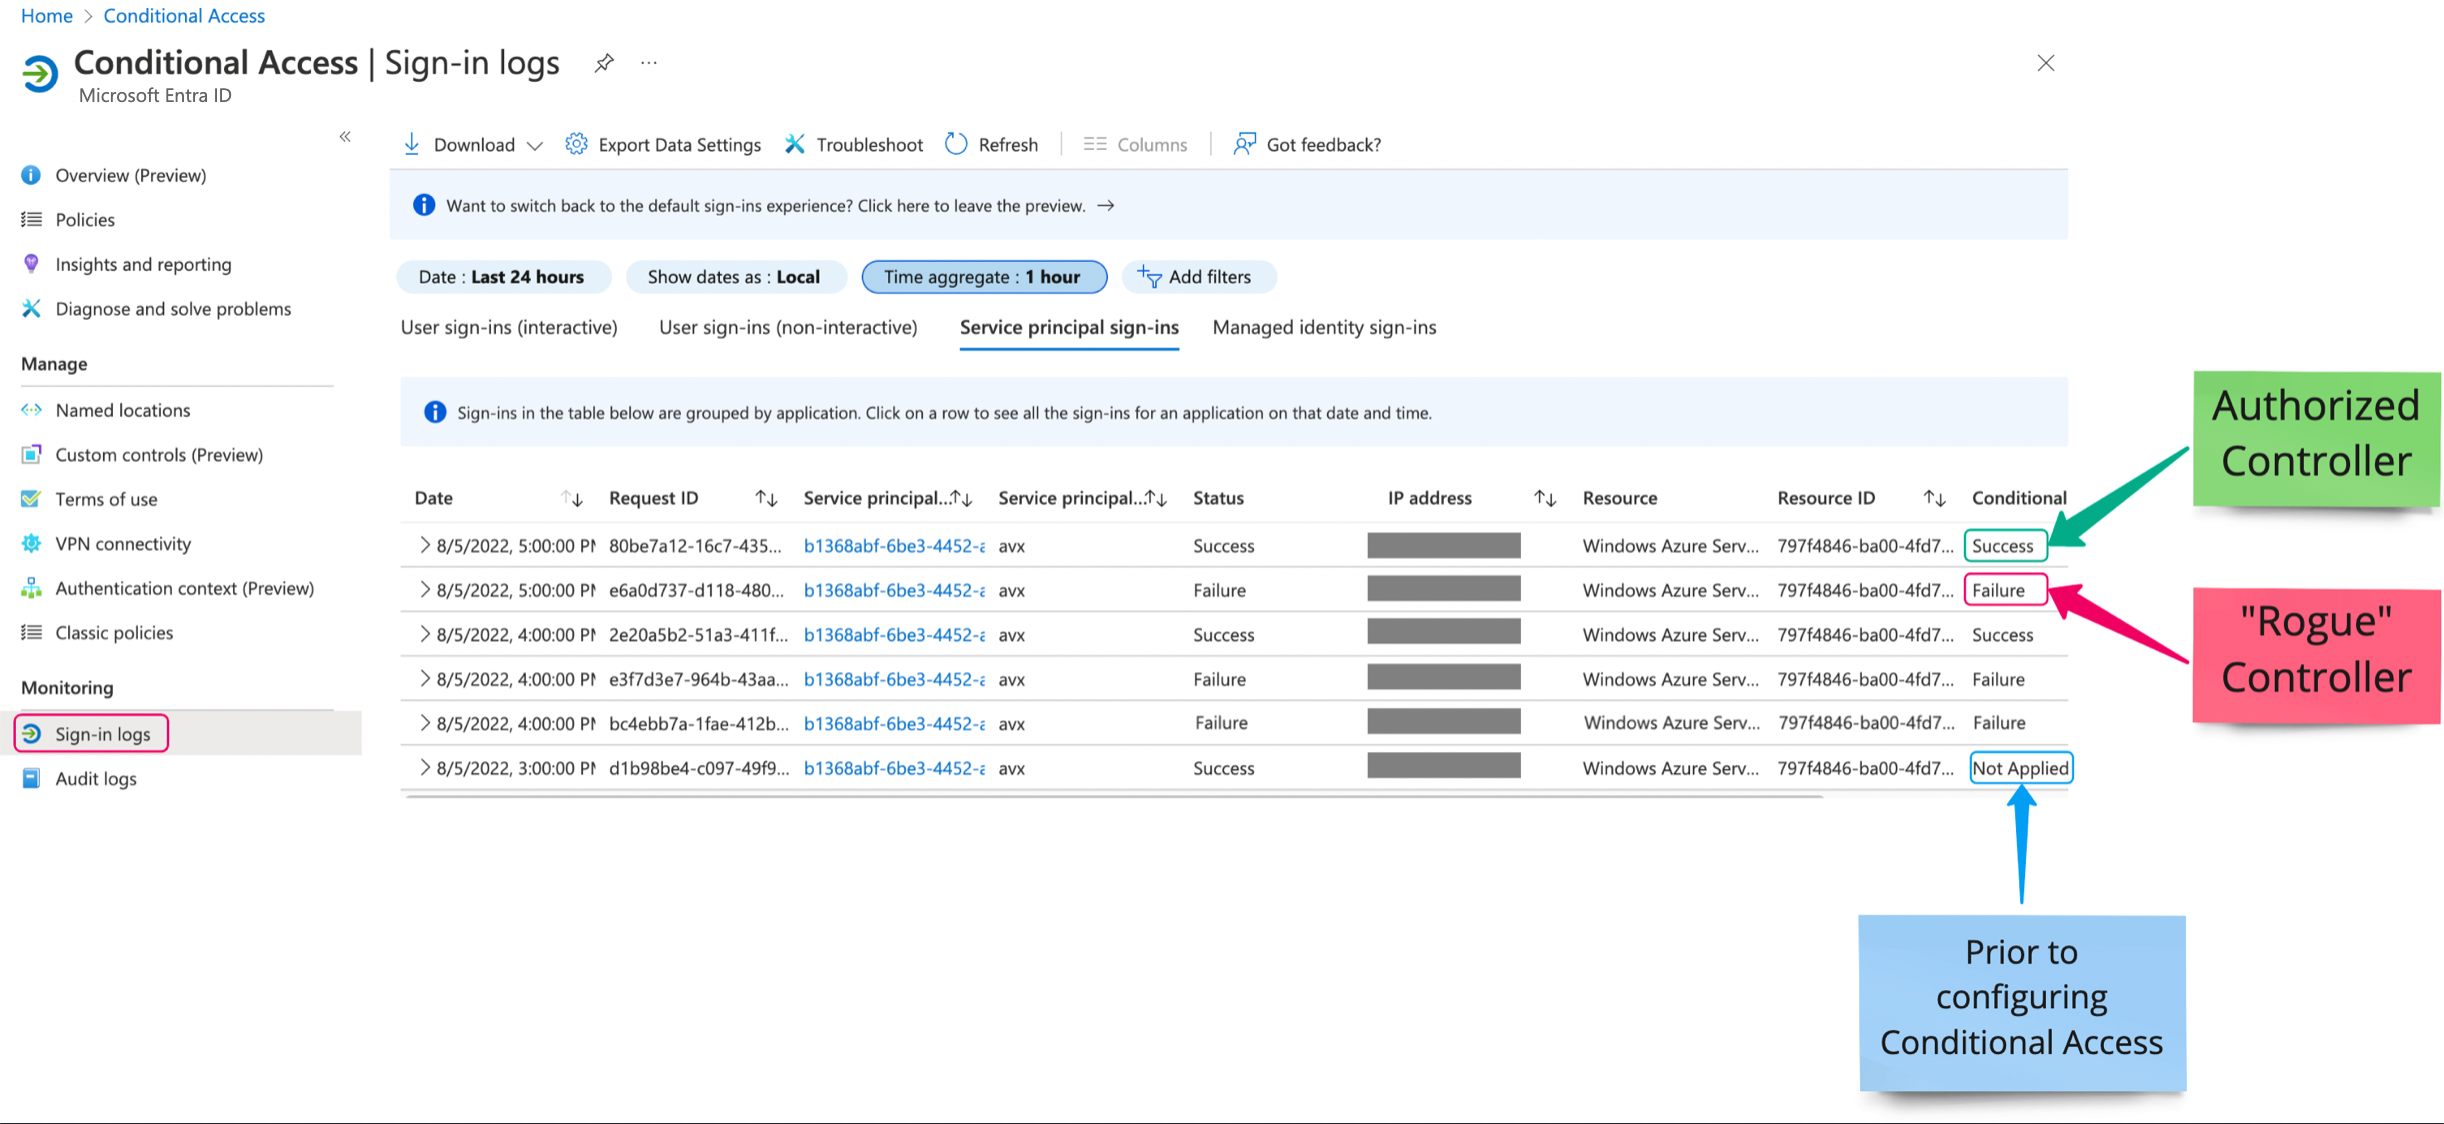Open the Download dropdown arrow
Image resolution: width=2444 pixels, height=1124 pixels.
click(x=536, y=144)
